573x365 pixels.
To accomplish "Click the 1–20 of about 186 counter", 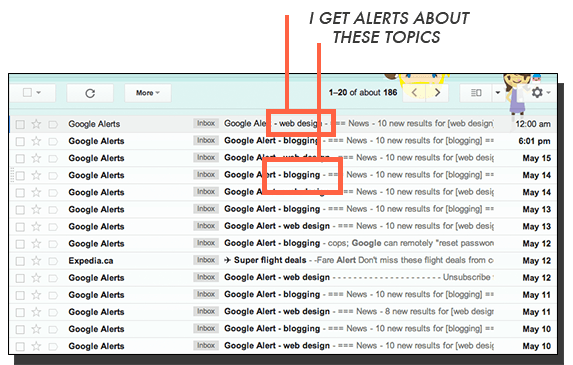I will point(363,92).
